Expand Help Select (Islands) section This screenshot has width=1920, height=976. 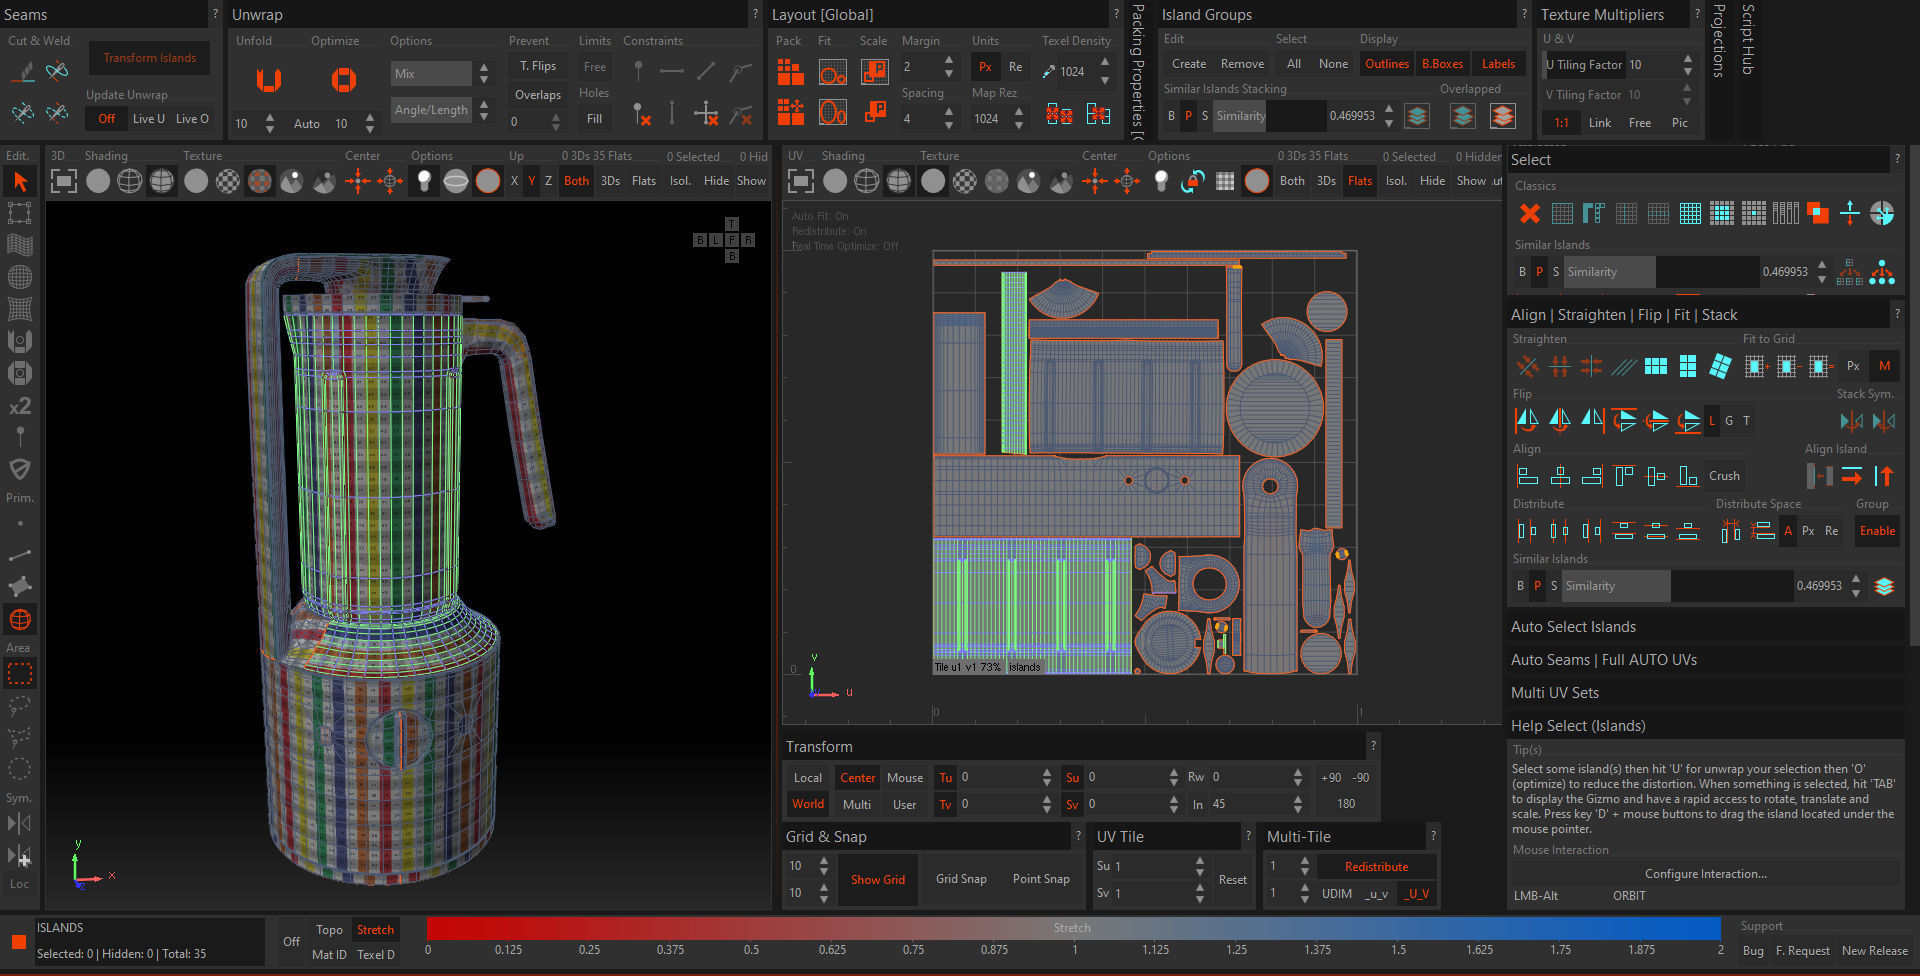pyautogui.click(x=1704, y=726)
